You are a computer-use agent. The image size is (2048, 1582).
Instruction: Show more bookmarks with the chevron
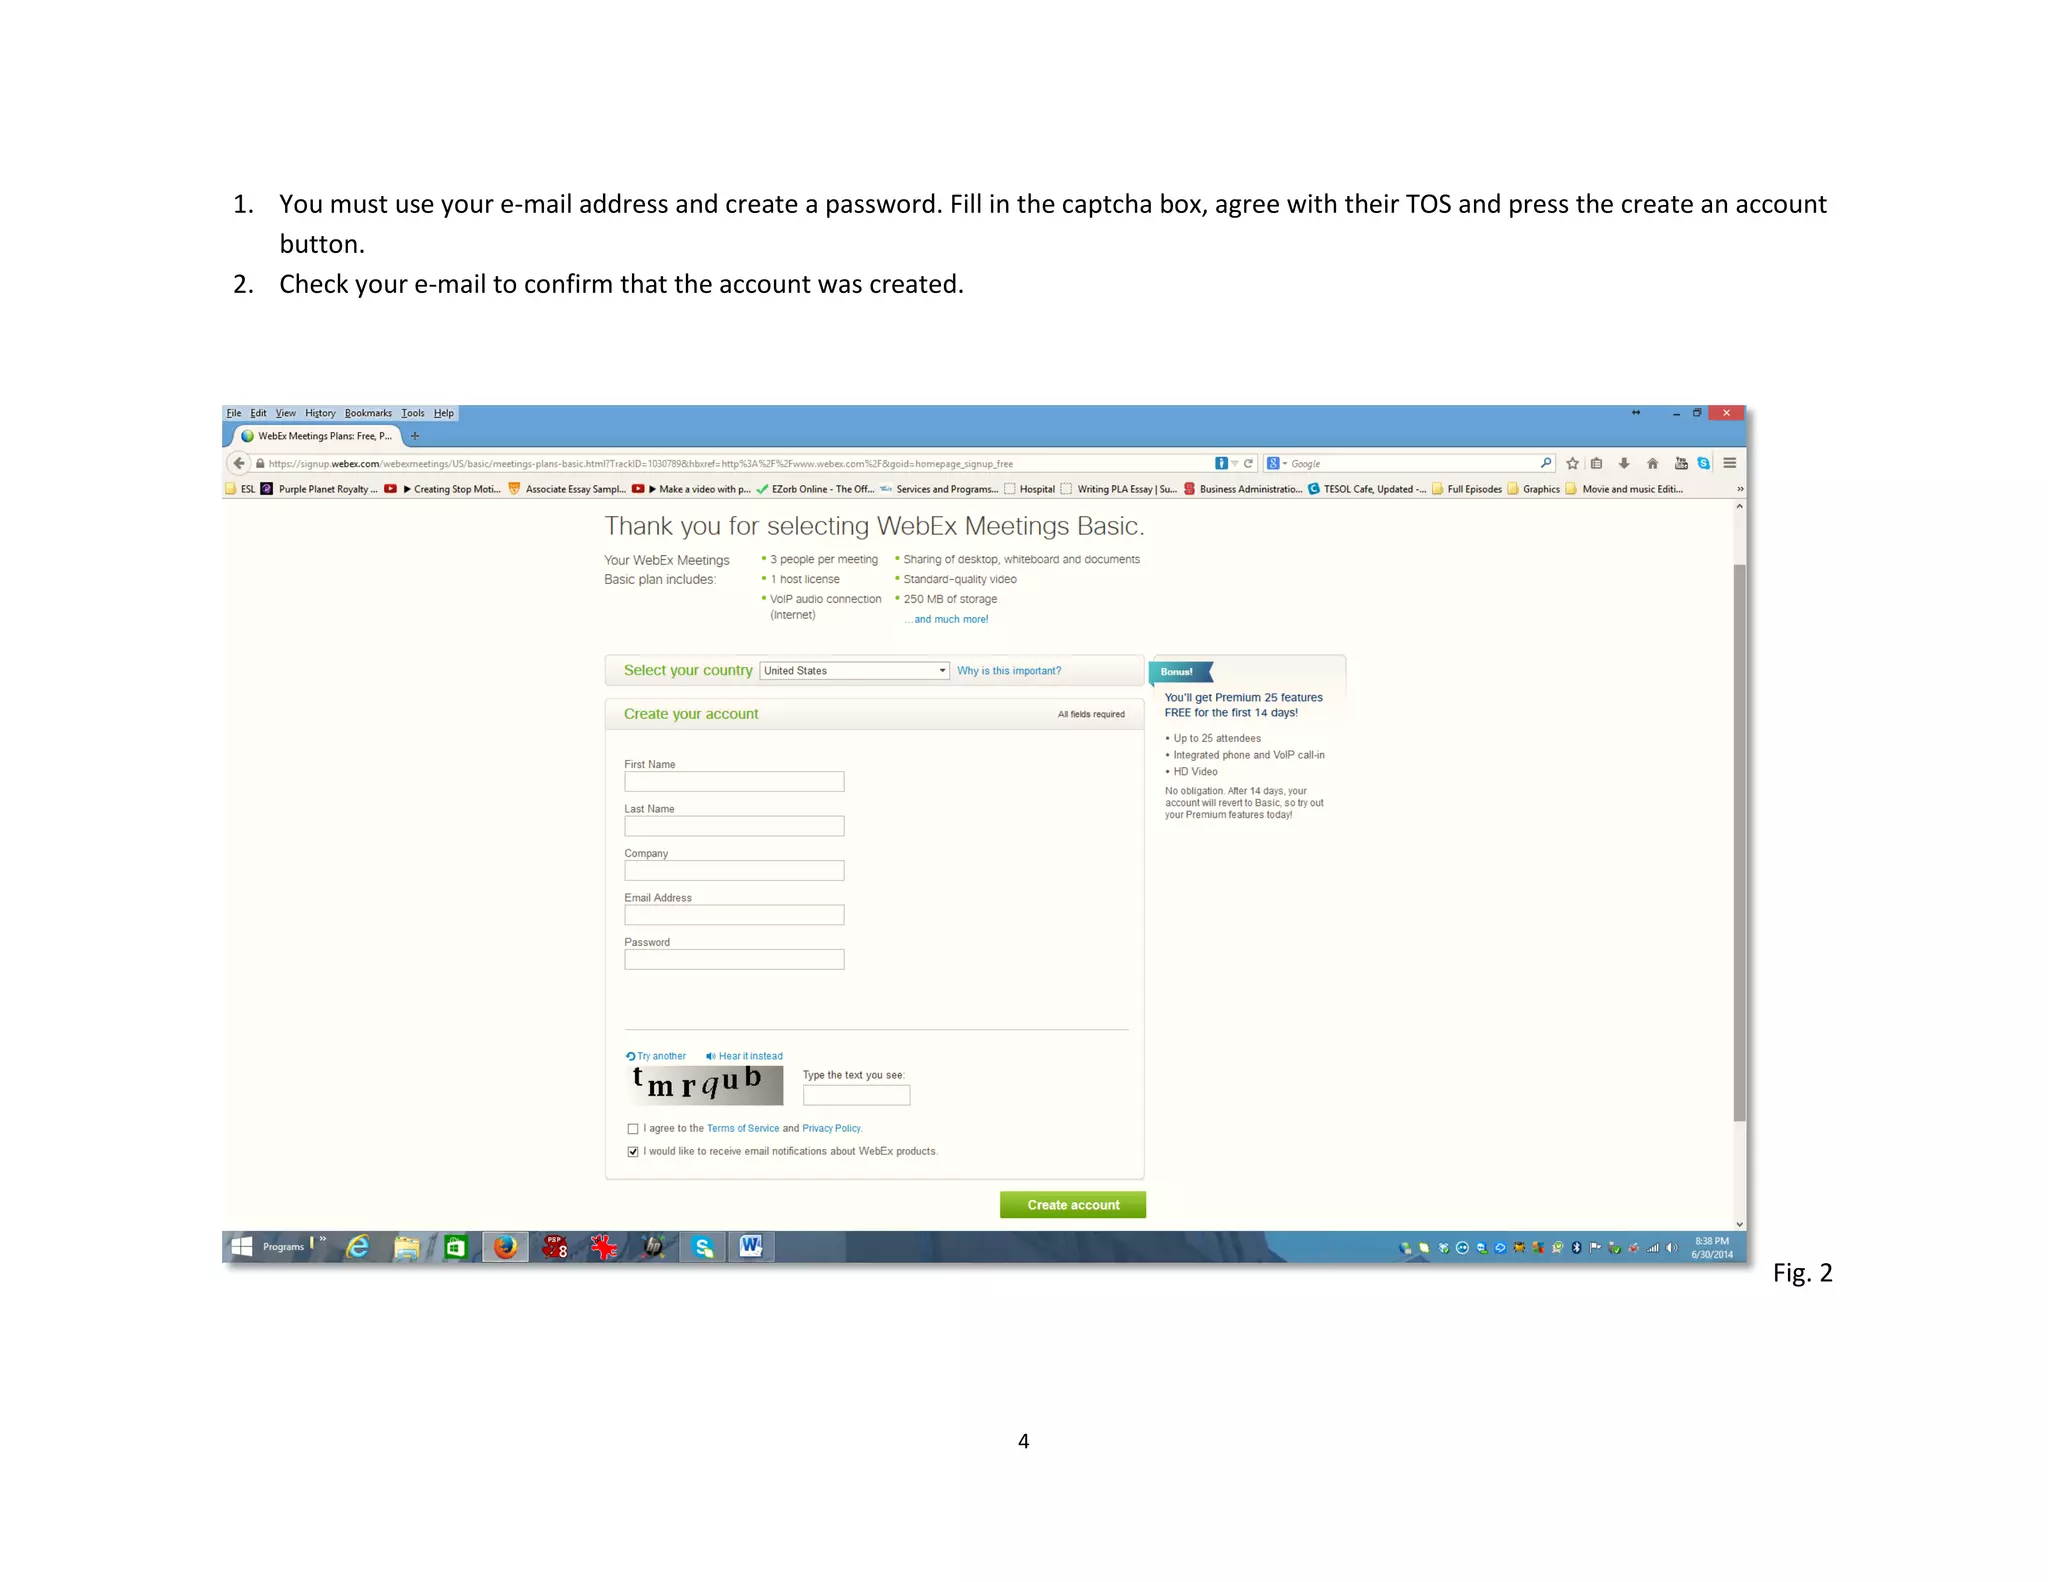1739,489
